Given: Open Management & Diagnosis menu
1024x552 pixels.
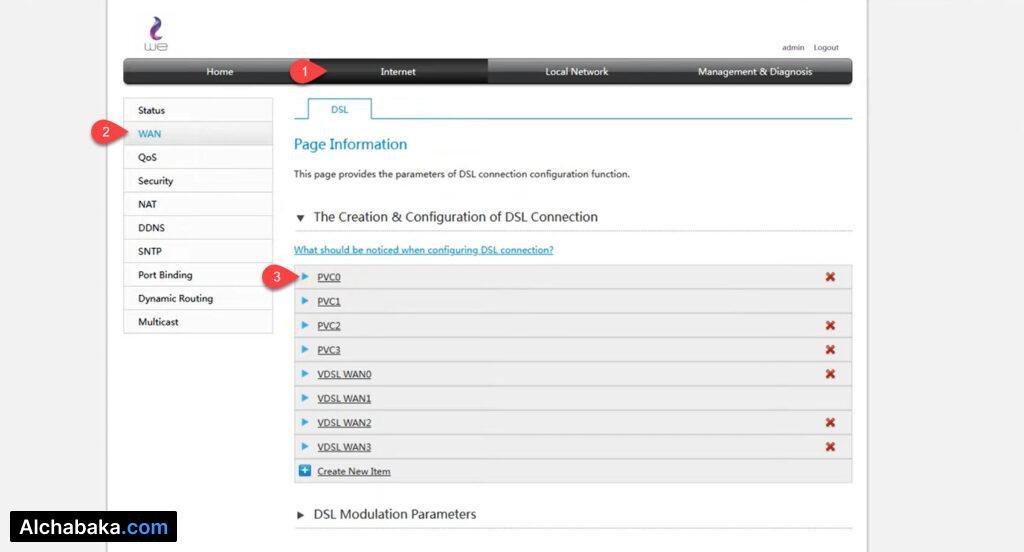Looking at the screenshot, I should (x=754, y=72).
